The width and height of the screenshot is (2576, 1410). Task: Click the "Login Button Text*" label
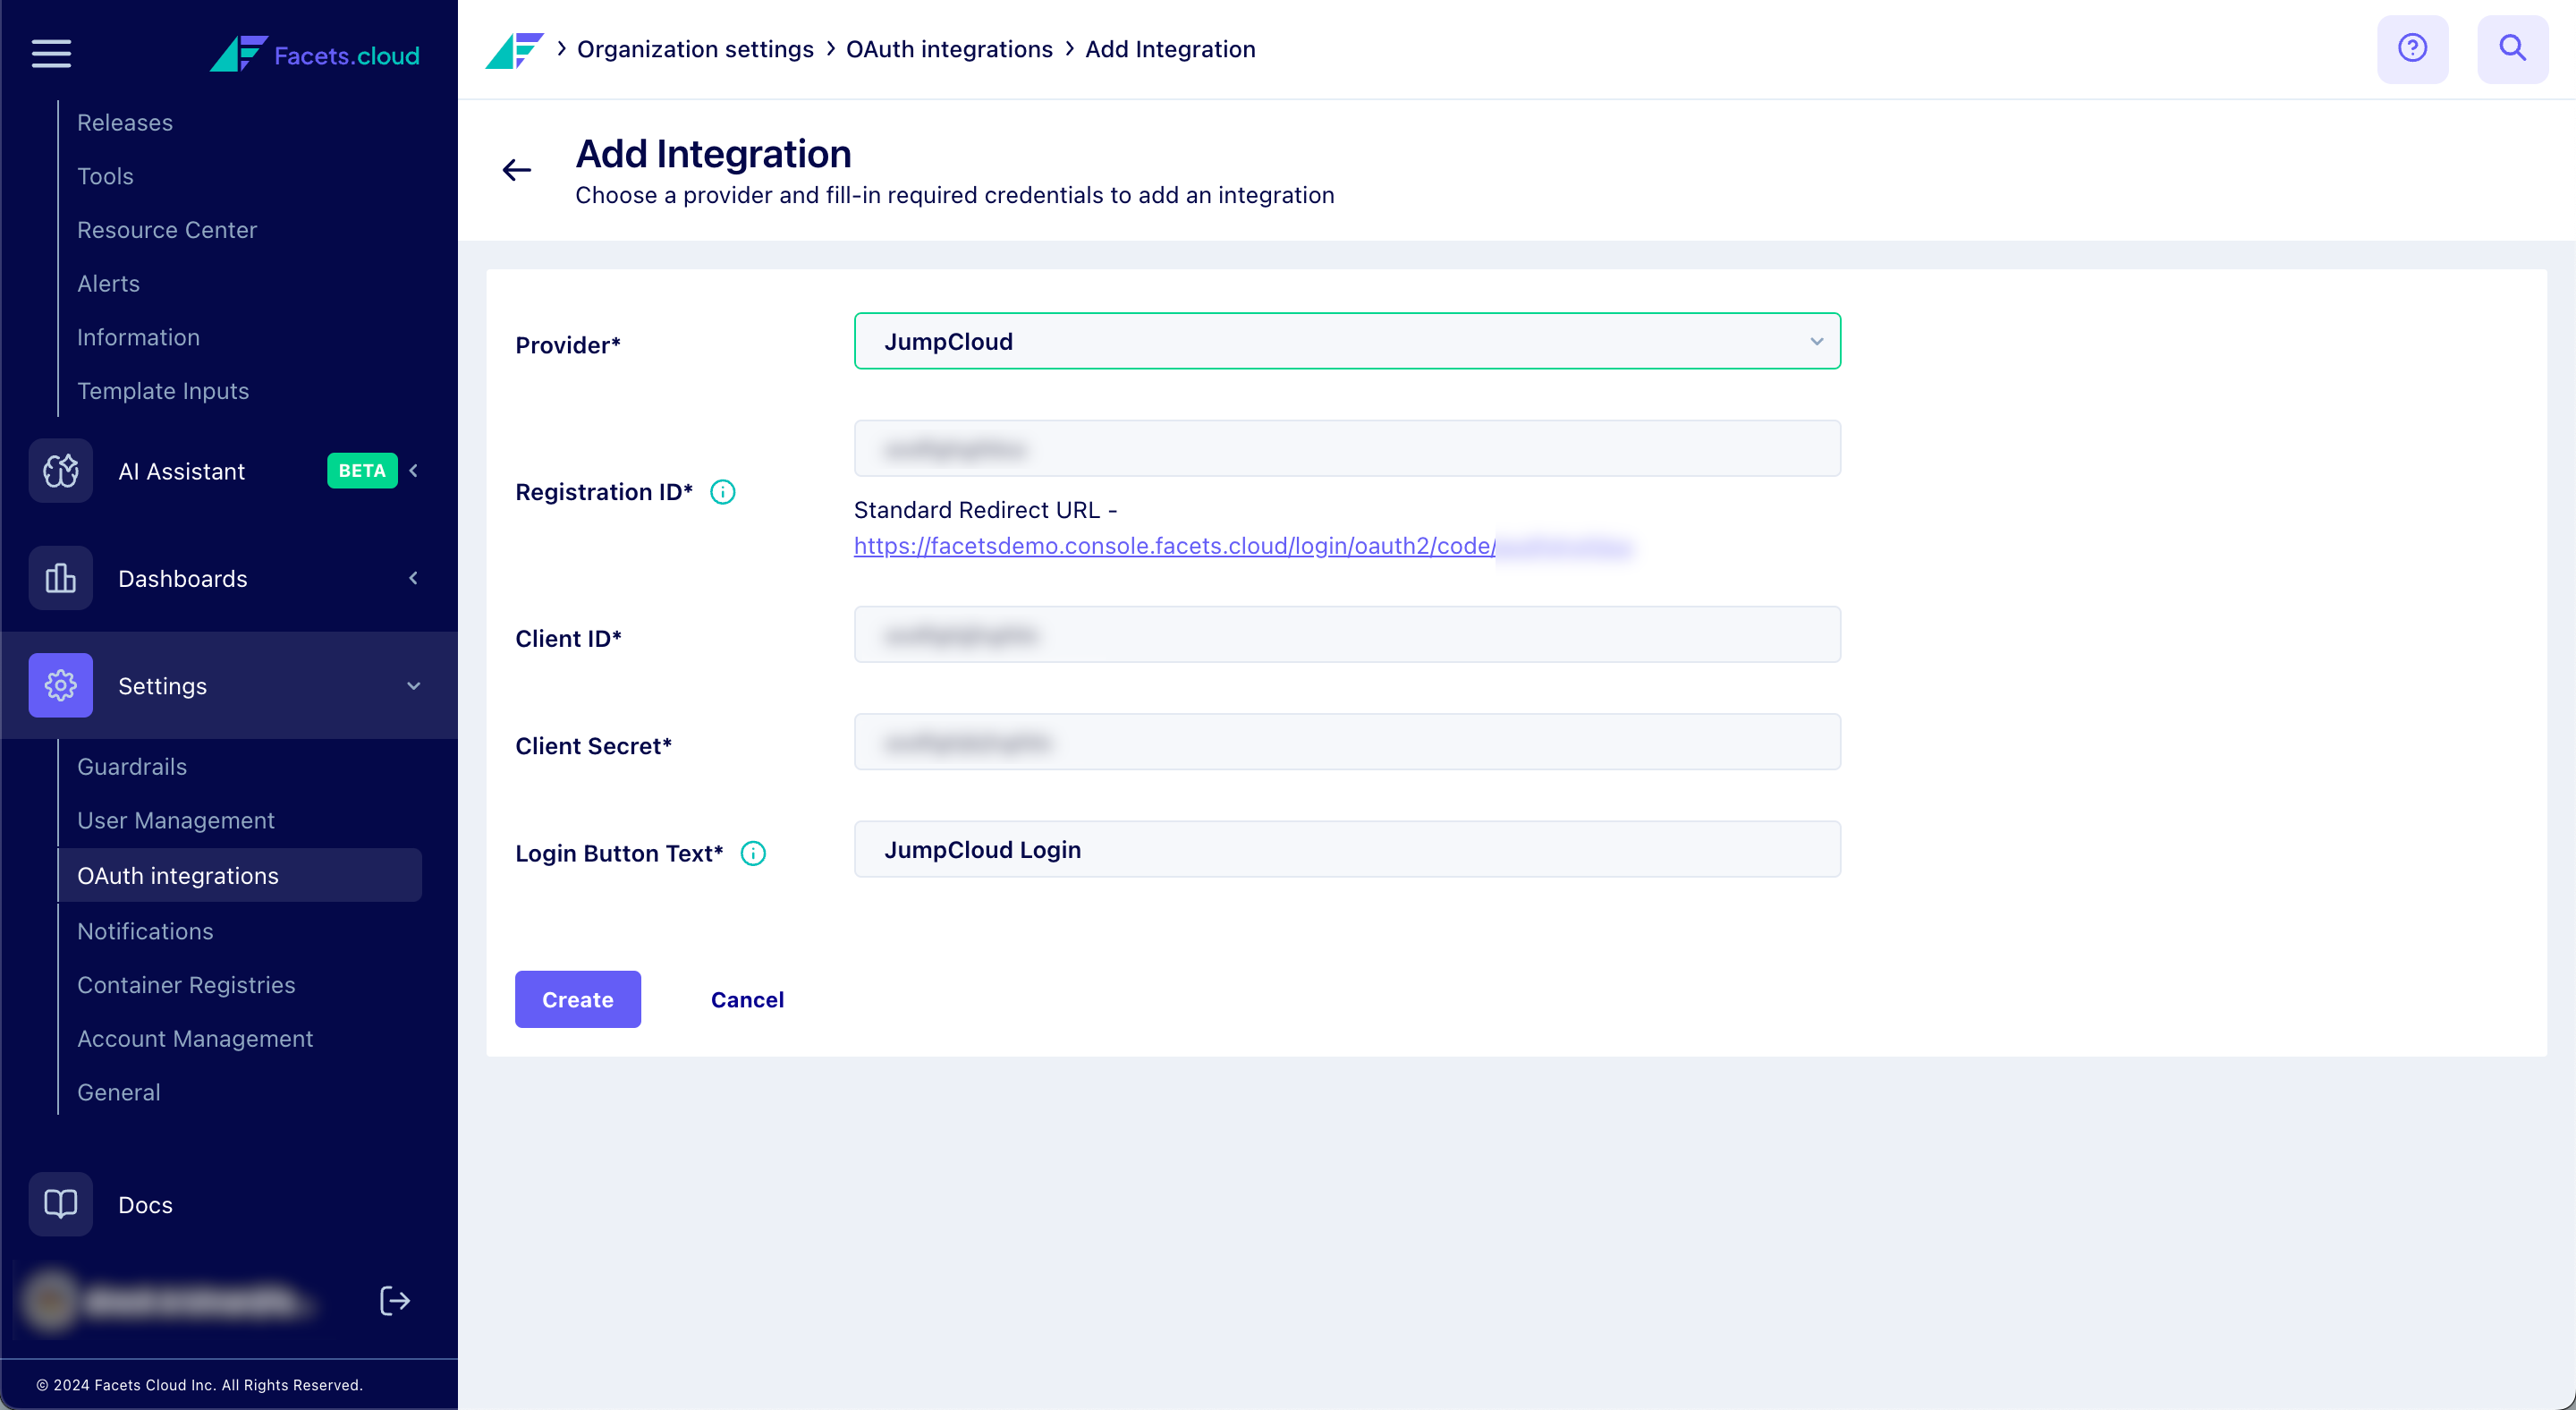tap(619, 853)
